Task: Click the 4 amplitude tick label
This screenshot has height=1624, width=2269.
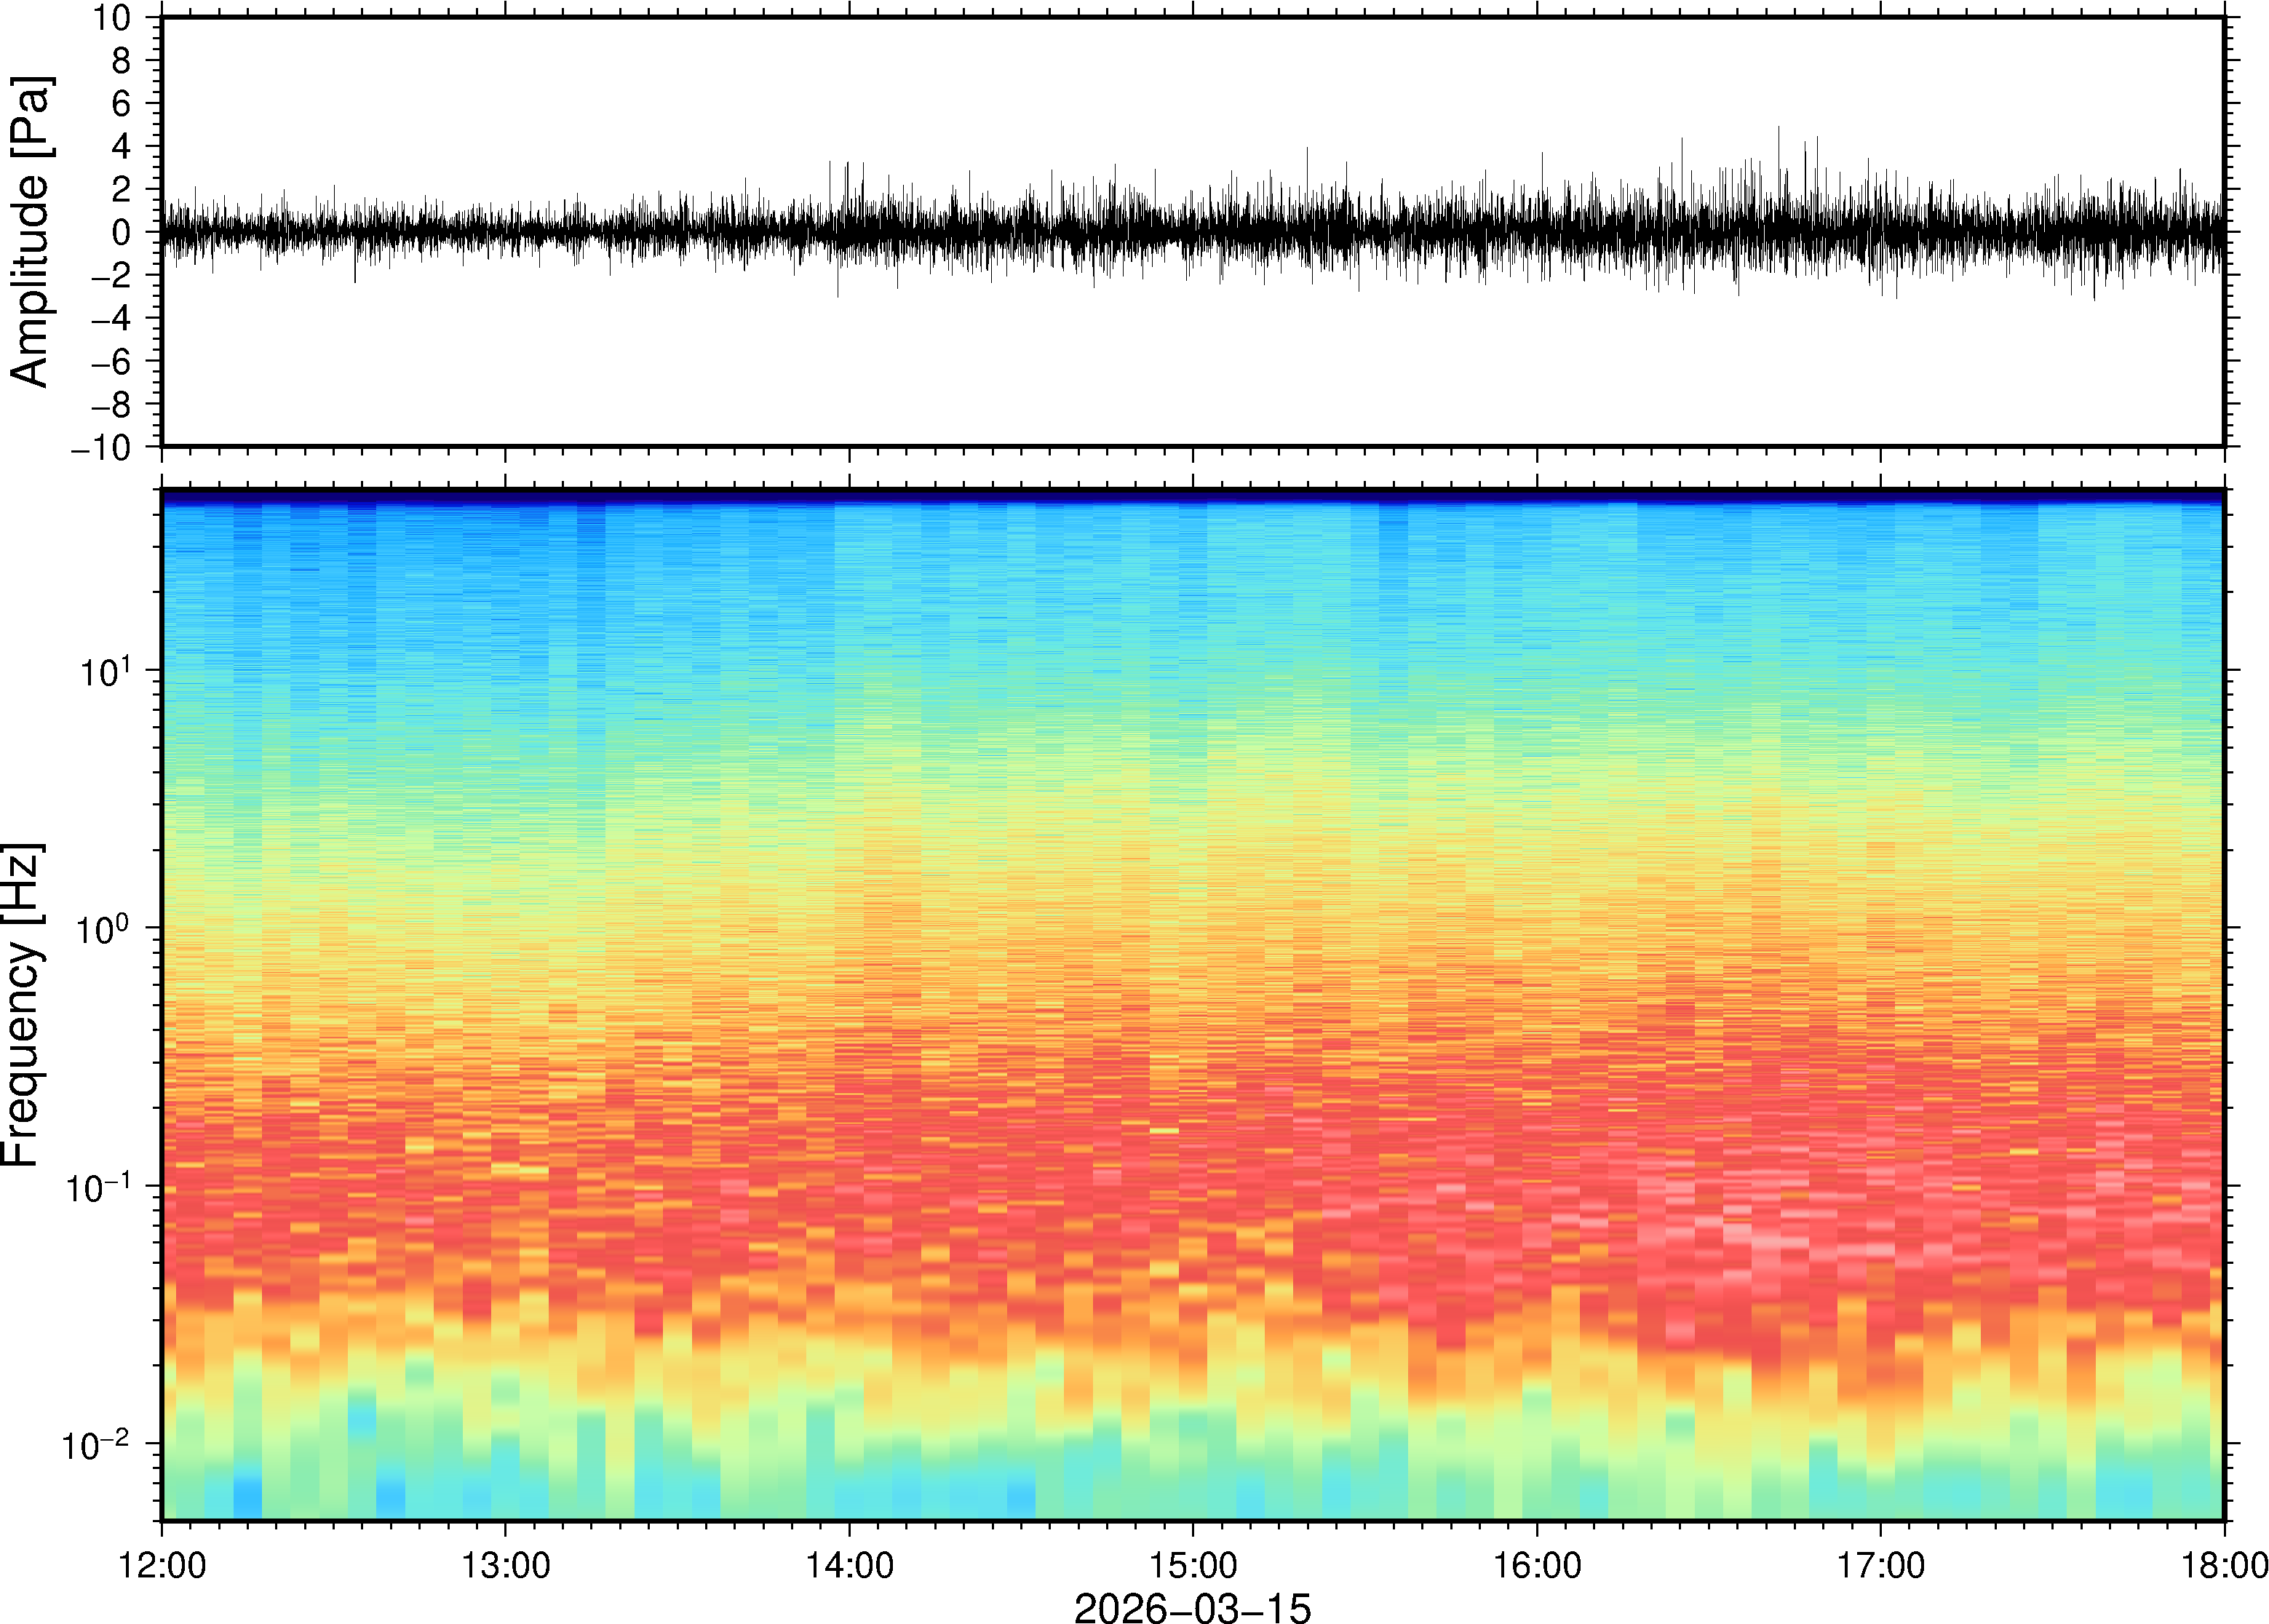Action: pyautogui.click(x=121, y=146)
